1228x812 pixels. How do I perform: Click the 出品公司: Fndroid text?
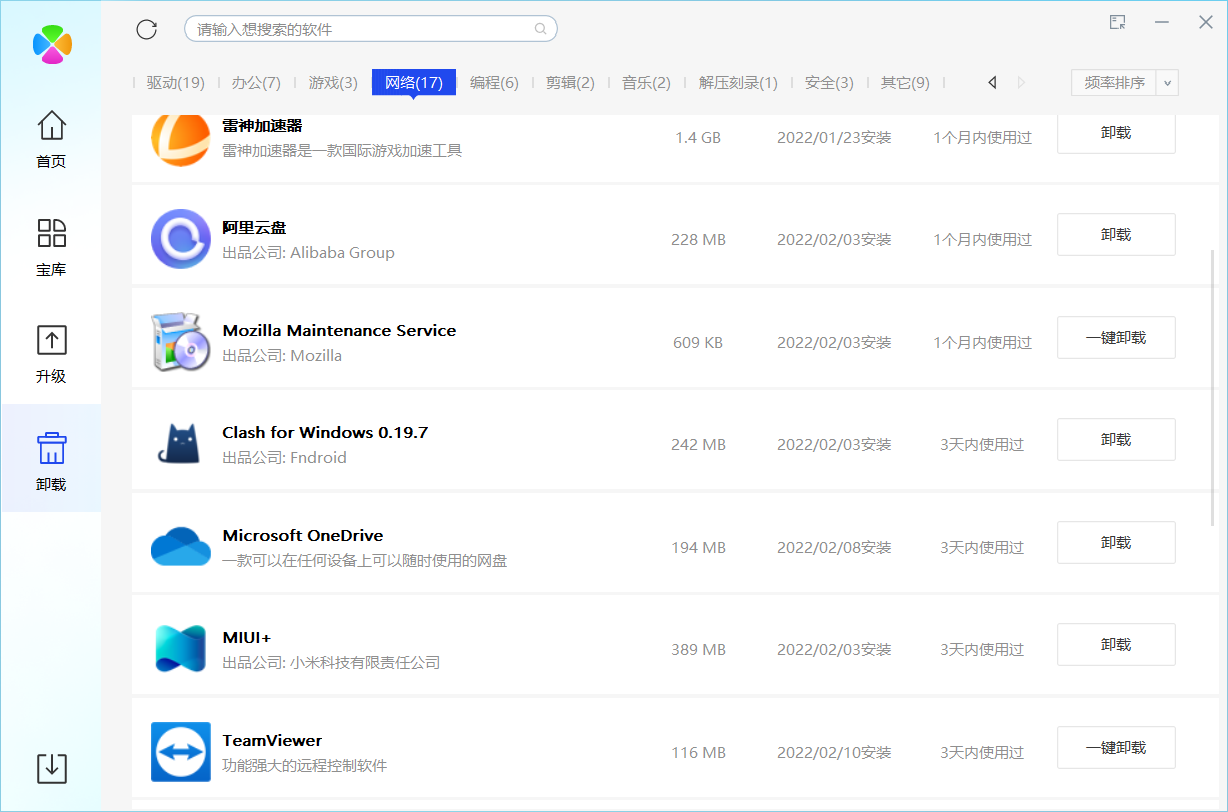pyautogui.click(x=284, y=457)
